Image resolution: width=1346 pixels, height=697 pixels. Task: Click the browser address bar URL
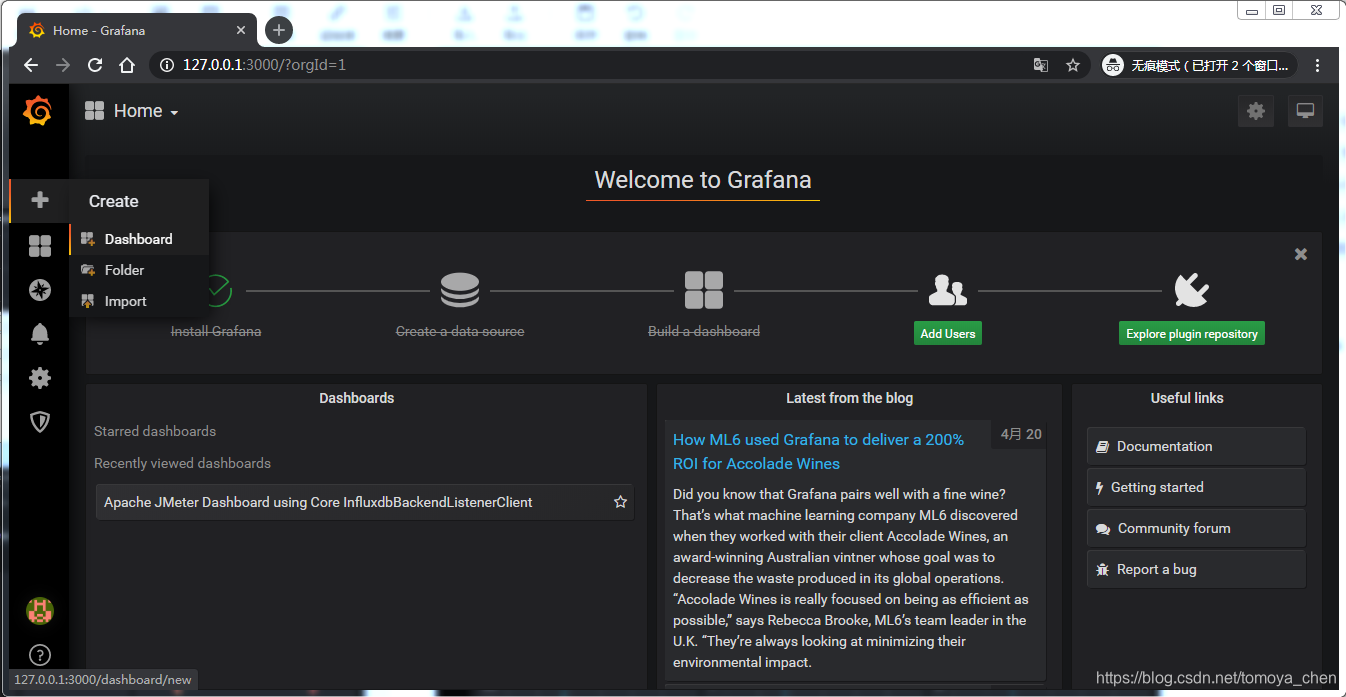point(265,65)
